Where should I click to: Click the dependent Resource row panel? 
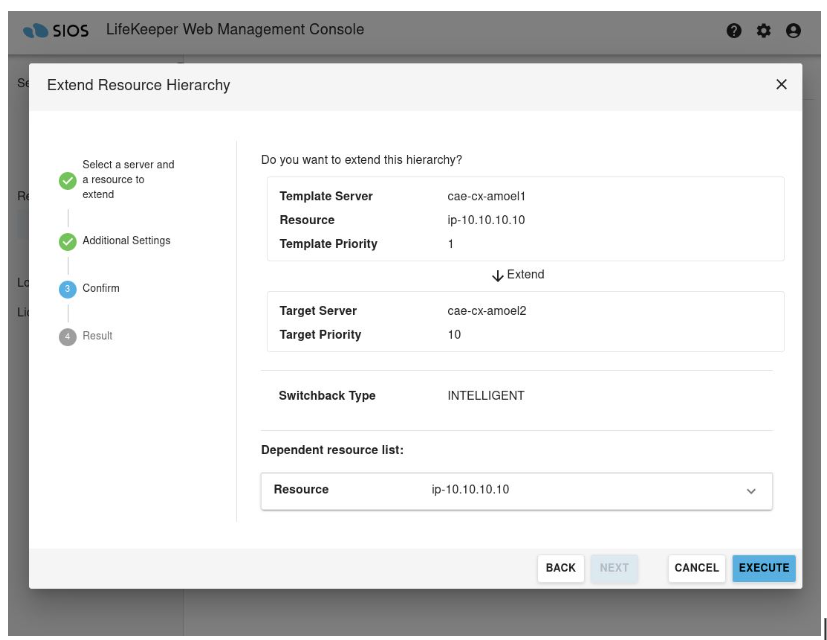(x=500, y=490)
